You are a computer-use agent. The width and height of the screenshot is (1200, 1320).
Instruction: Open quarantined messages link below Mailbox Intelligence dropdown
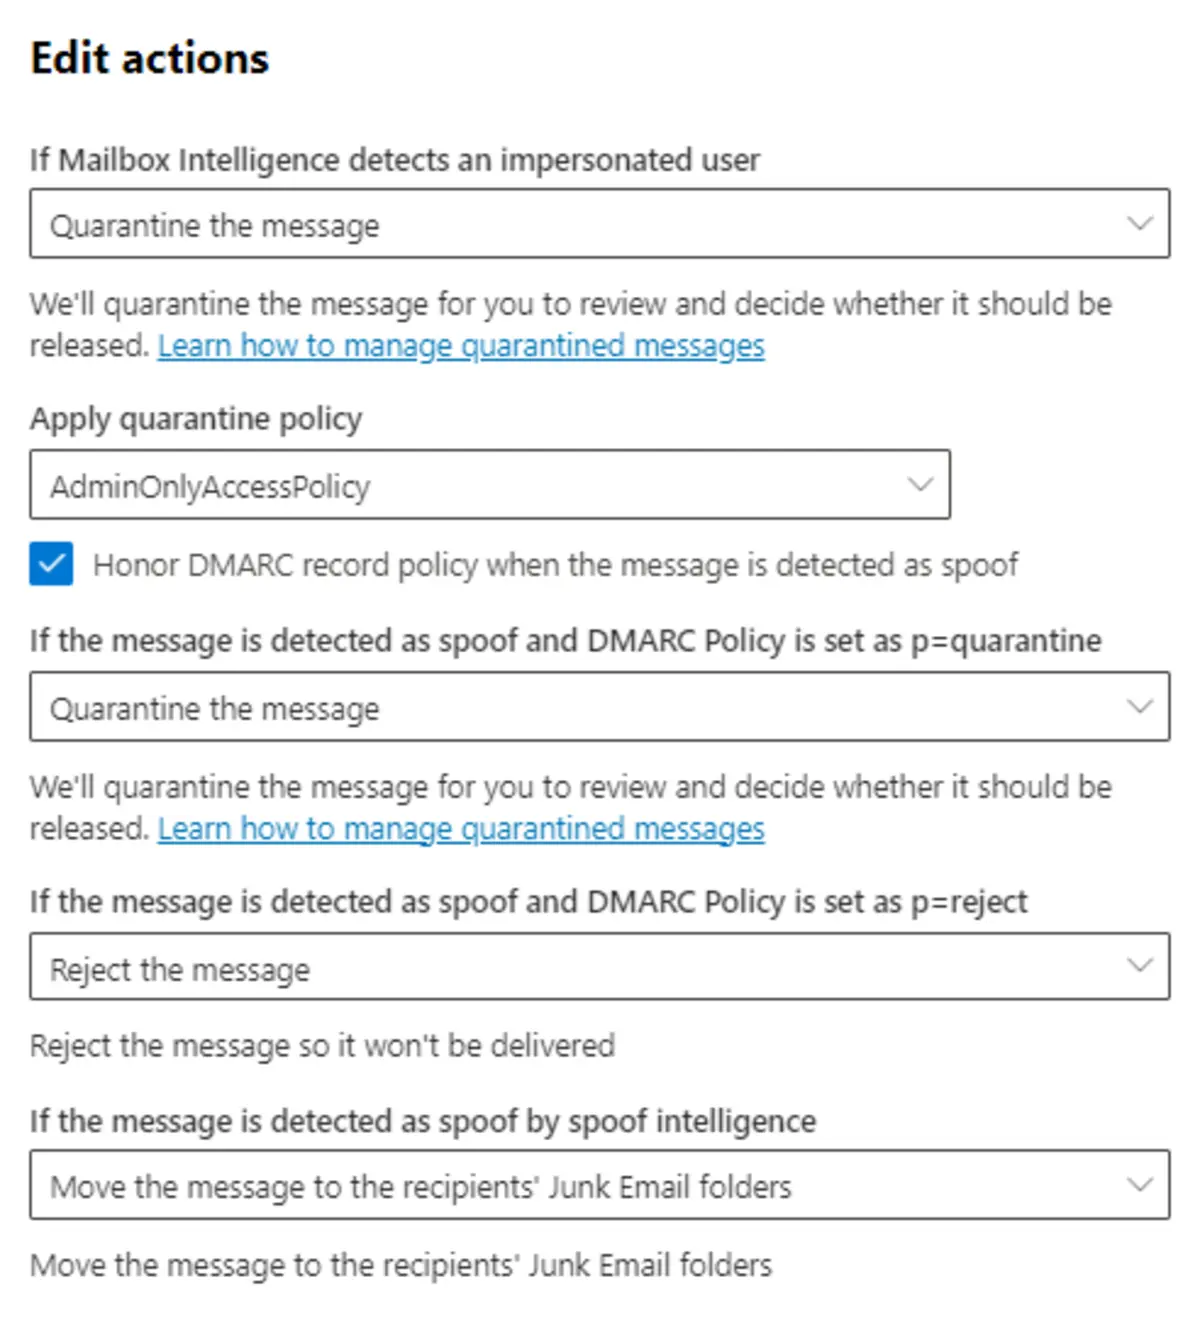tap(461, 346)
